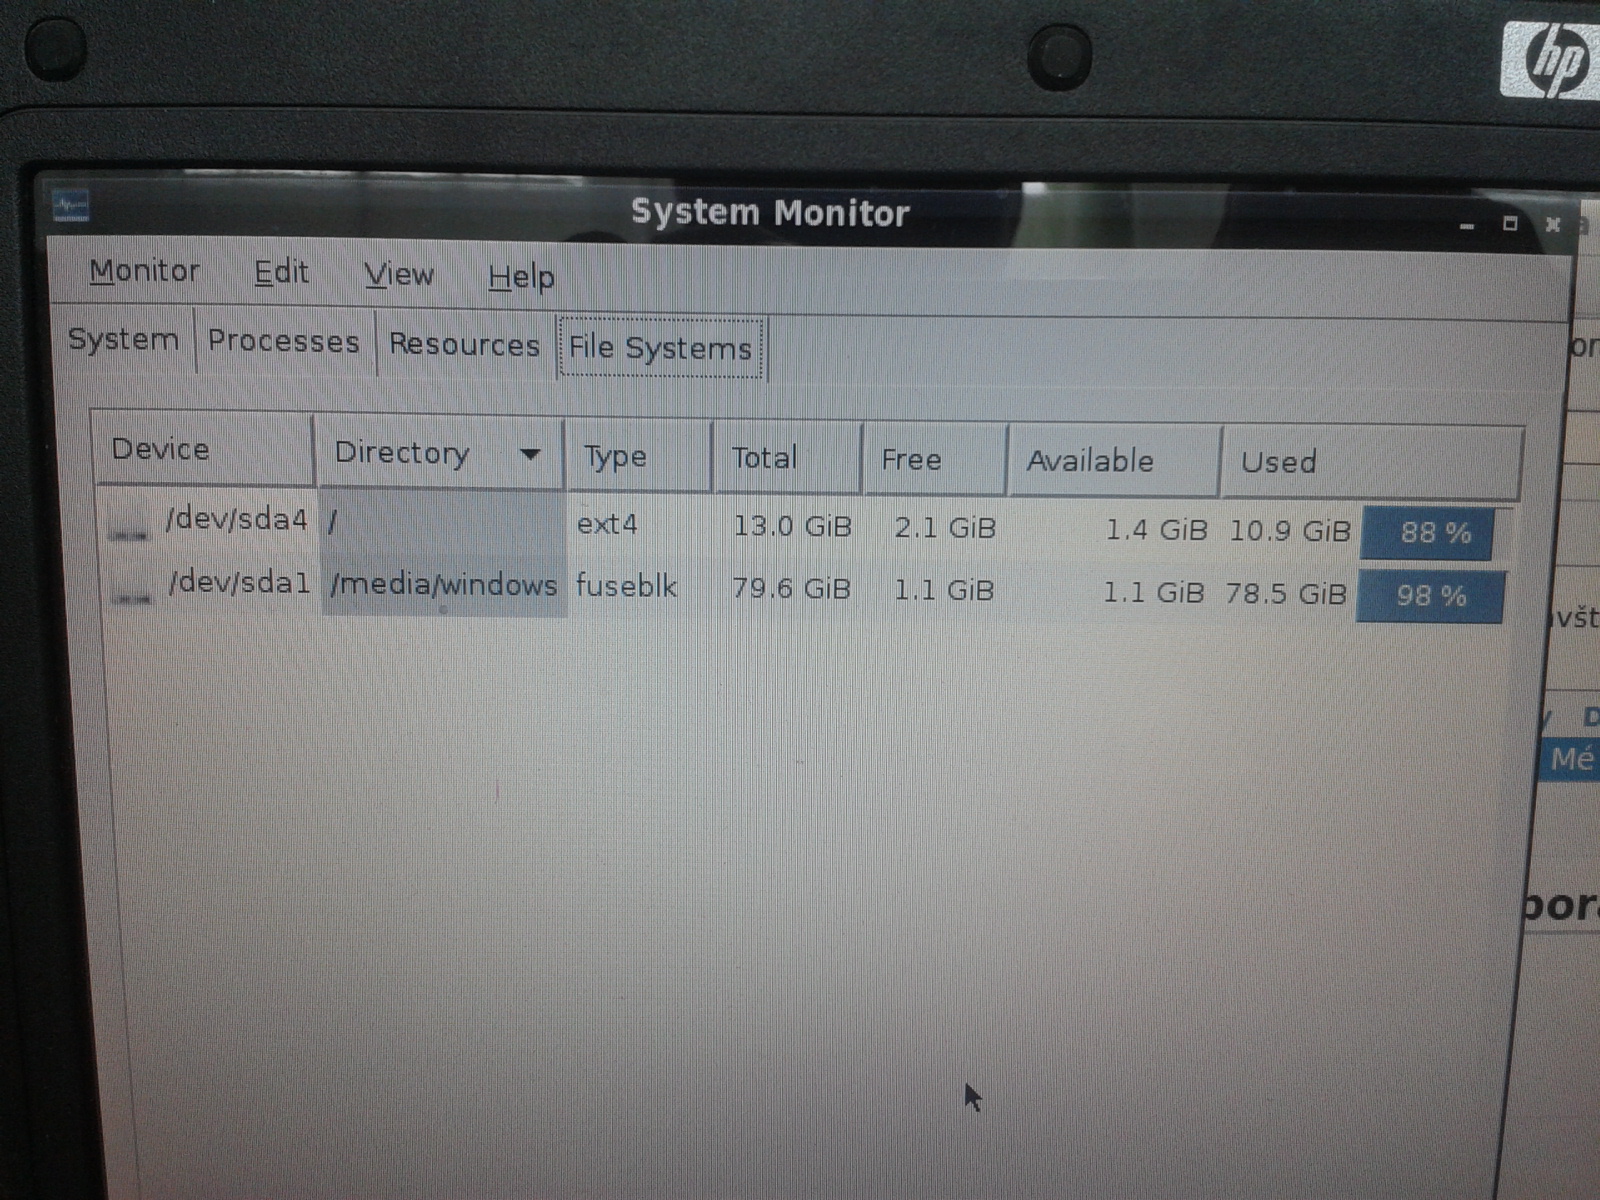Open the Monitor menu
The height and width of the screenshot is (1200, 1600).
[x=144, y=271]
